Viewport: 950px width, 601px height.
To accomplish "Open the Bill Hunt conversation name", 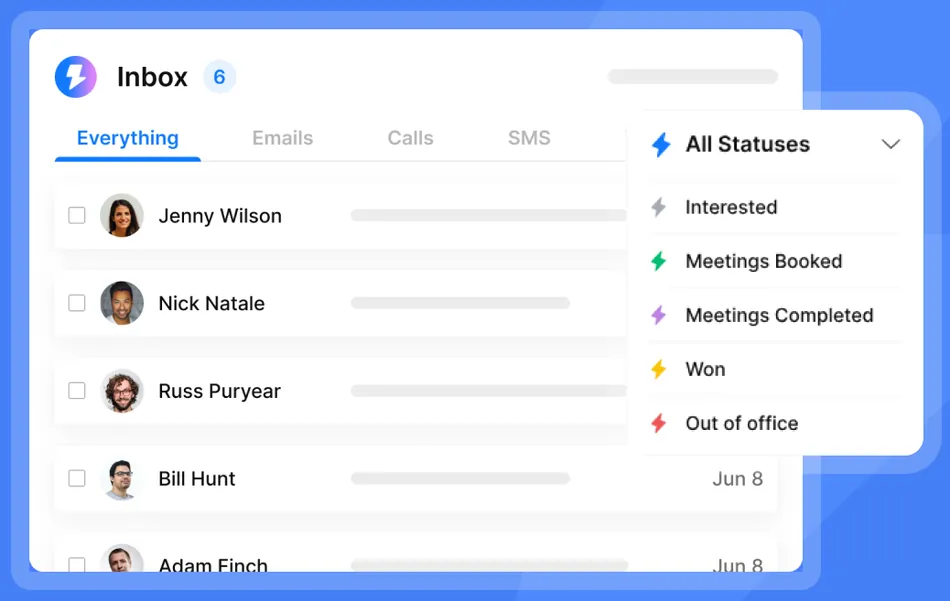I will click(196, 479).
